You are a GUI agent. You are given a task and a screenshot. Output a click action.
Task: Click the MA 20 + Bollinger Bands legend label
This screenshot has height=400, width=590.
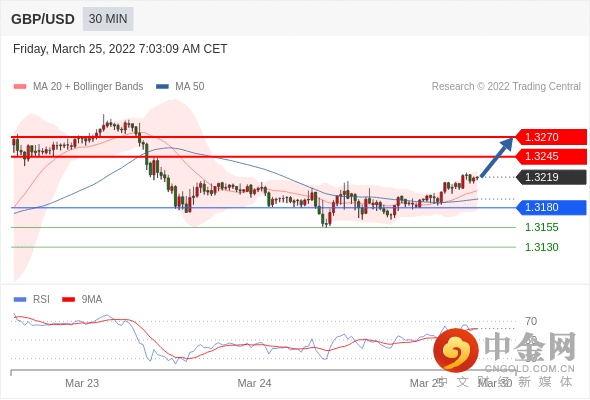click(88, 87)
